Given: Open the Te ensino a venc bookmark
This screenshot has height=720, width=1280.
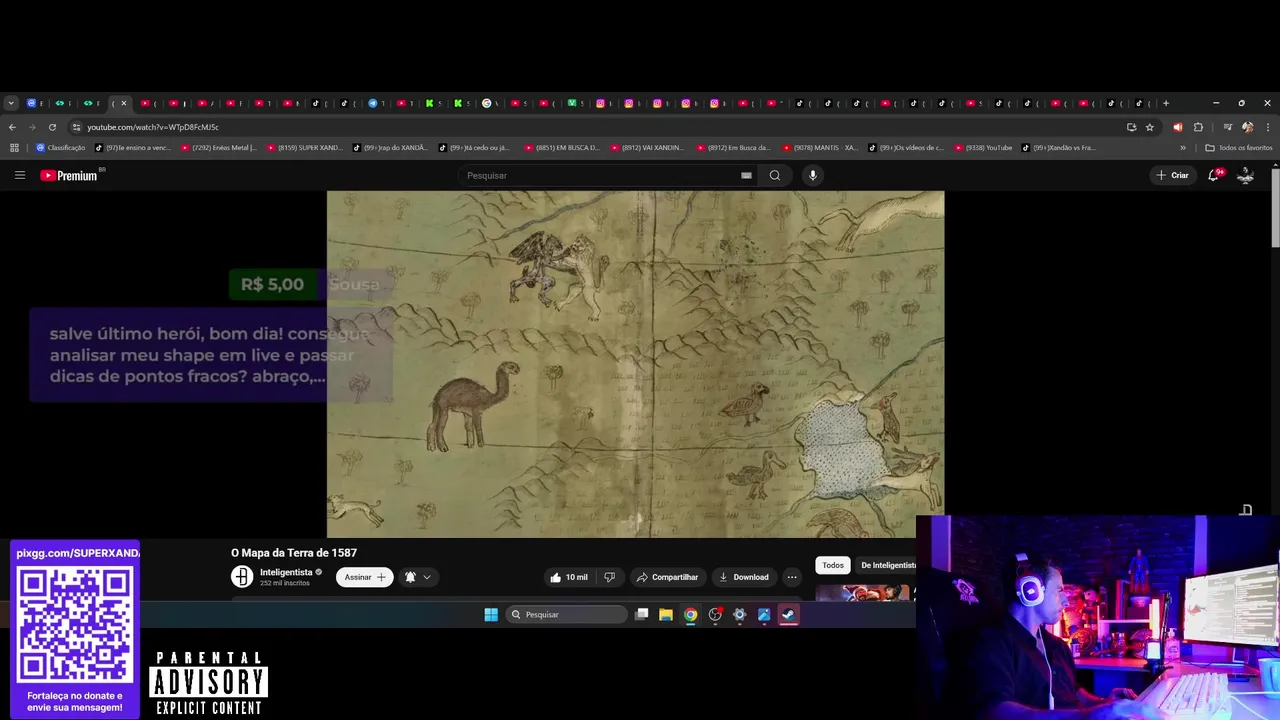Looking at the screenshot, I should [133, 148].
